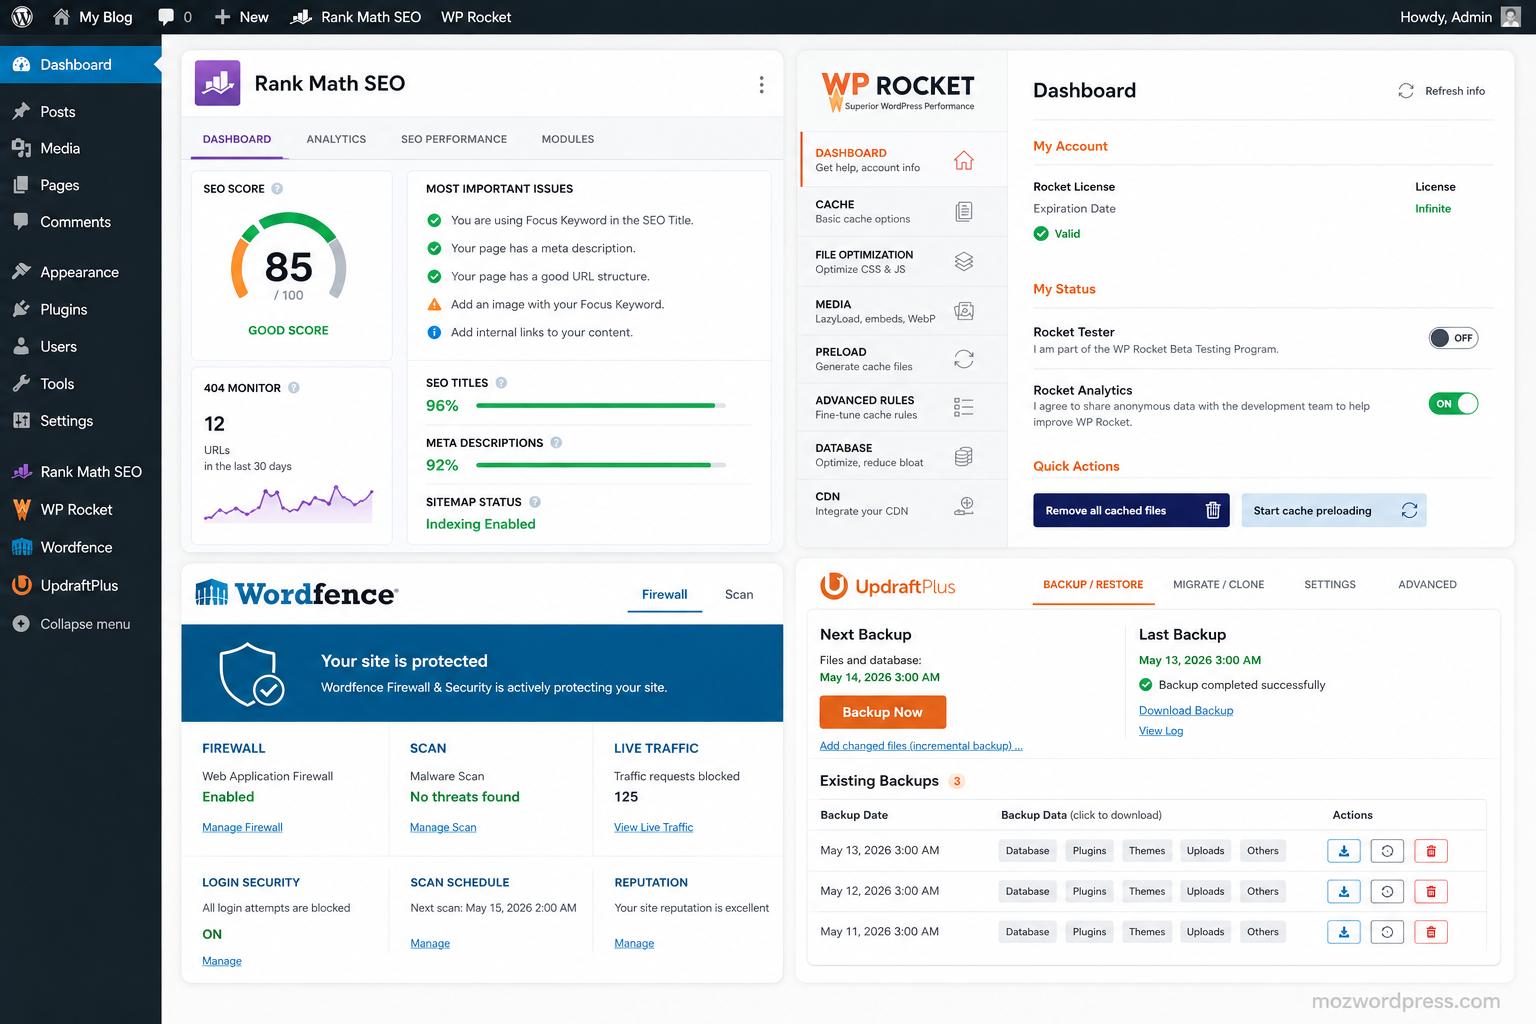Screen dimensions: 1536x1024
Task: Click the CDN integrate icon
Action: coord(963,505)
